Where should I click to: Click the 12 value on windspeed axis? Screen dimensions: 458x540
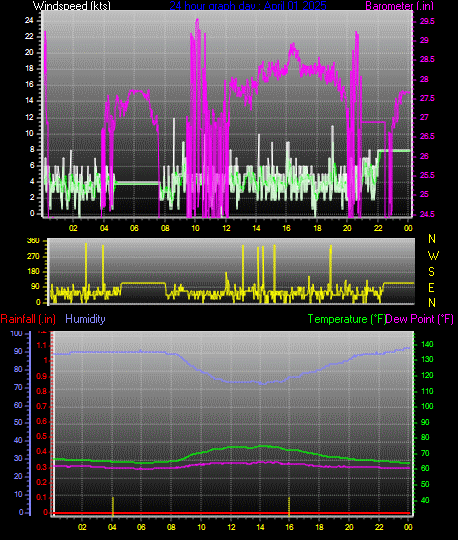(x=29, y=117)
